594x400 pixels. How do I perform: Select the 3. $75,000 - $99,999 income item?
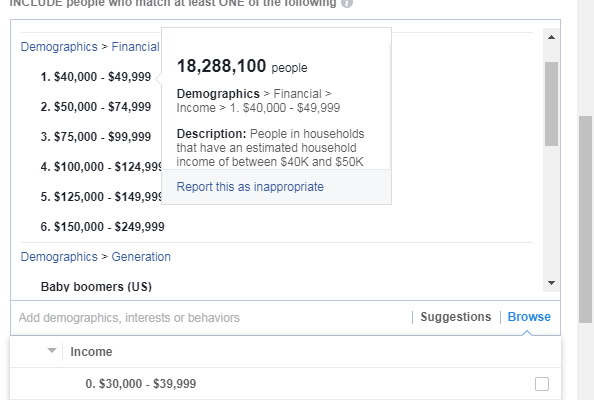96,136
